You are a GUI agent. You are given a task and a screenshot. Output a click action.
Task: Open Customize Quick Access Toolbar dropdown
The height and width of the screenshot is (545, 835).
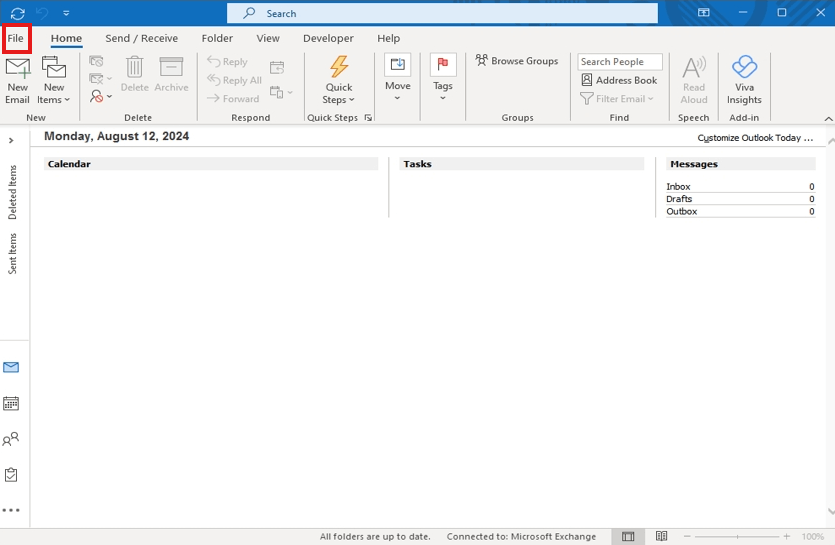(66, 13)
